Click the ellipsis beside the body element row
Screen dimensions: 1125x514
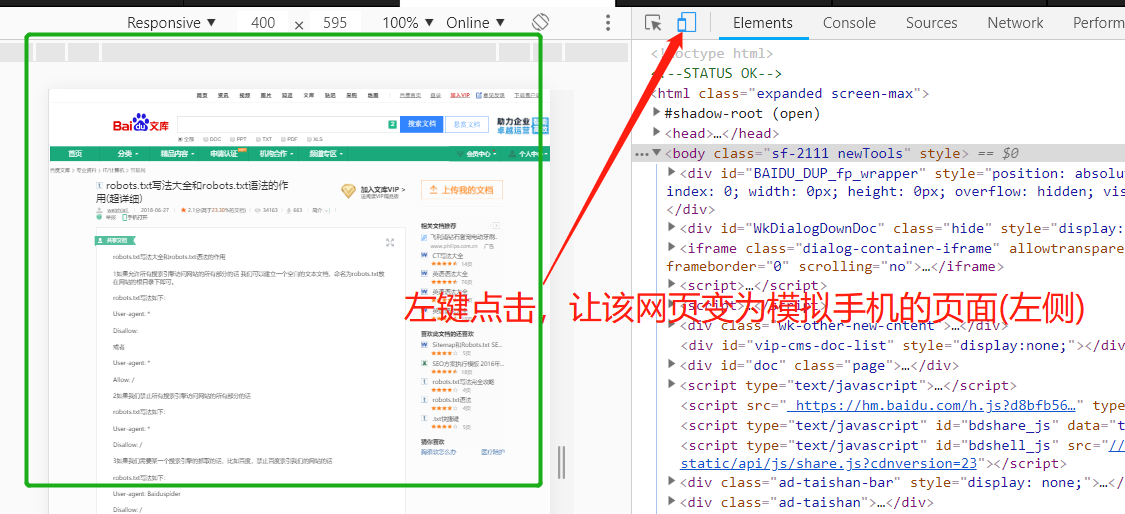click(641, 153)
